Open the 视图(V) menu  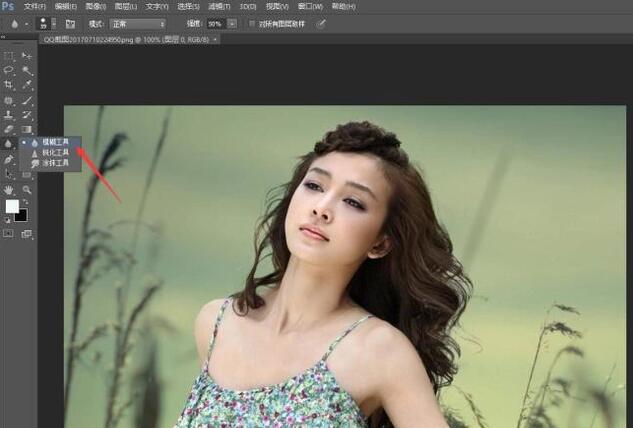[x=277, y=7]
